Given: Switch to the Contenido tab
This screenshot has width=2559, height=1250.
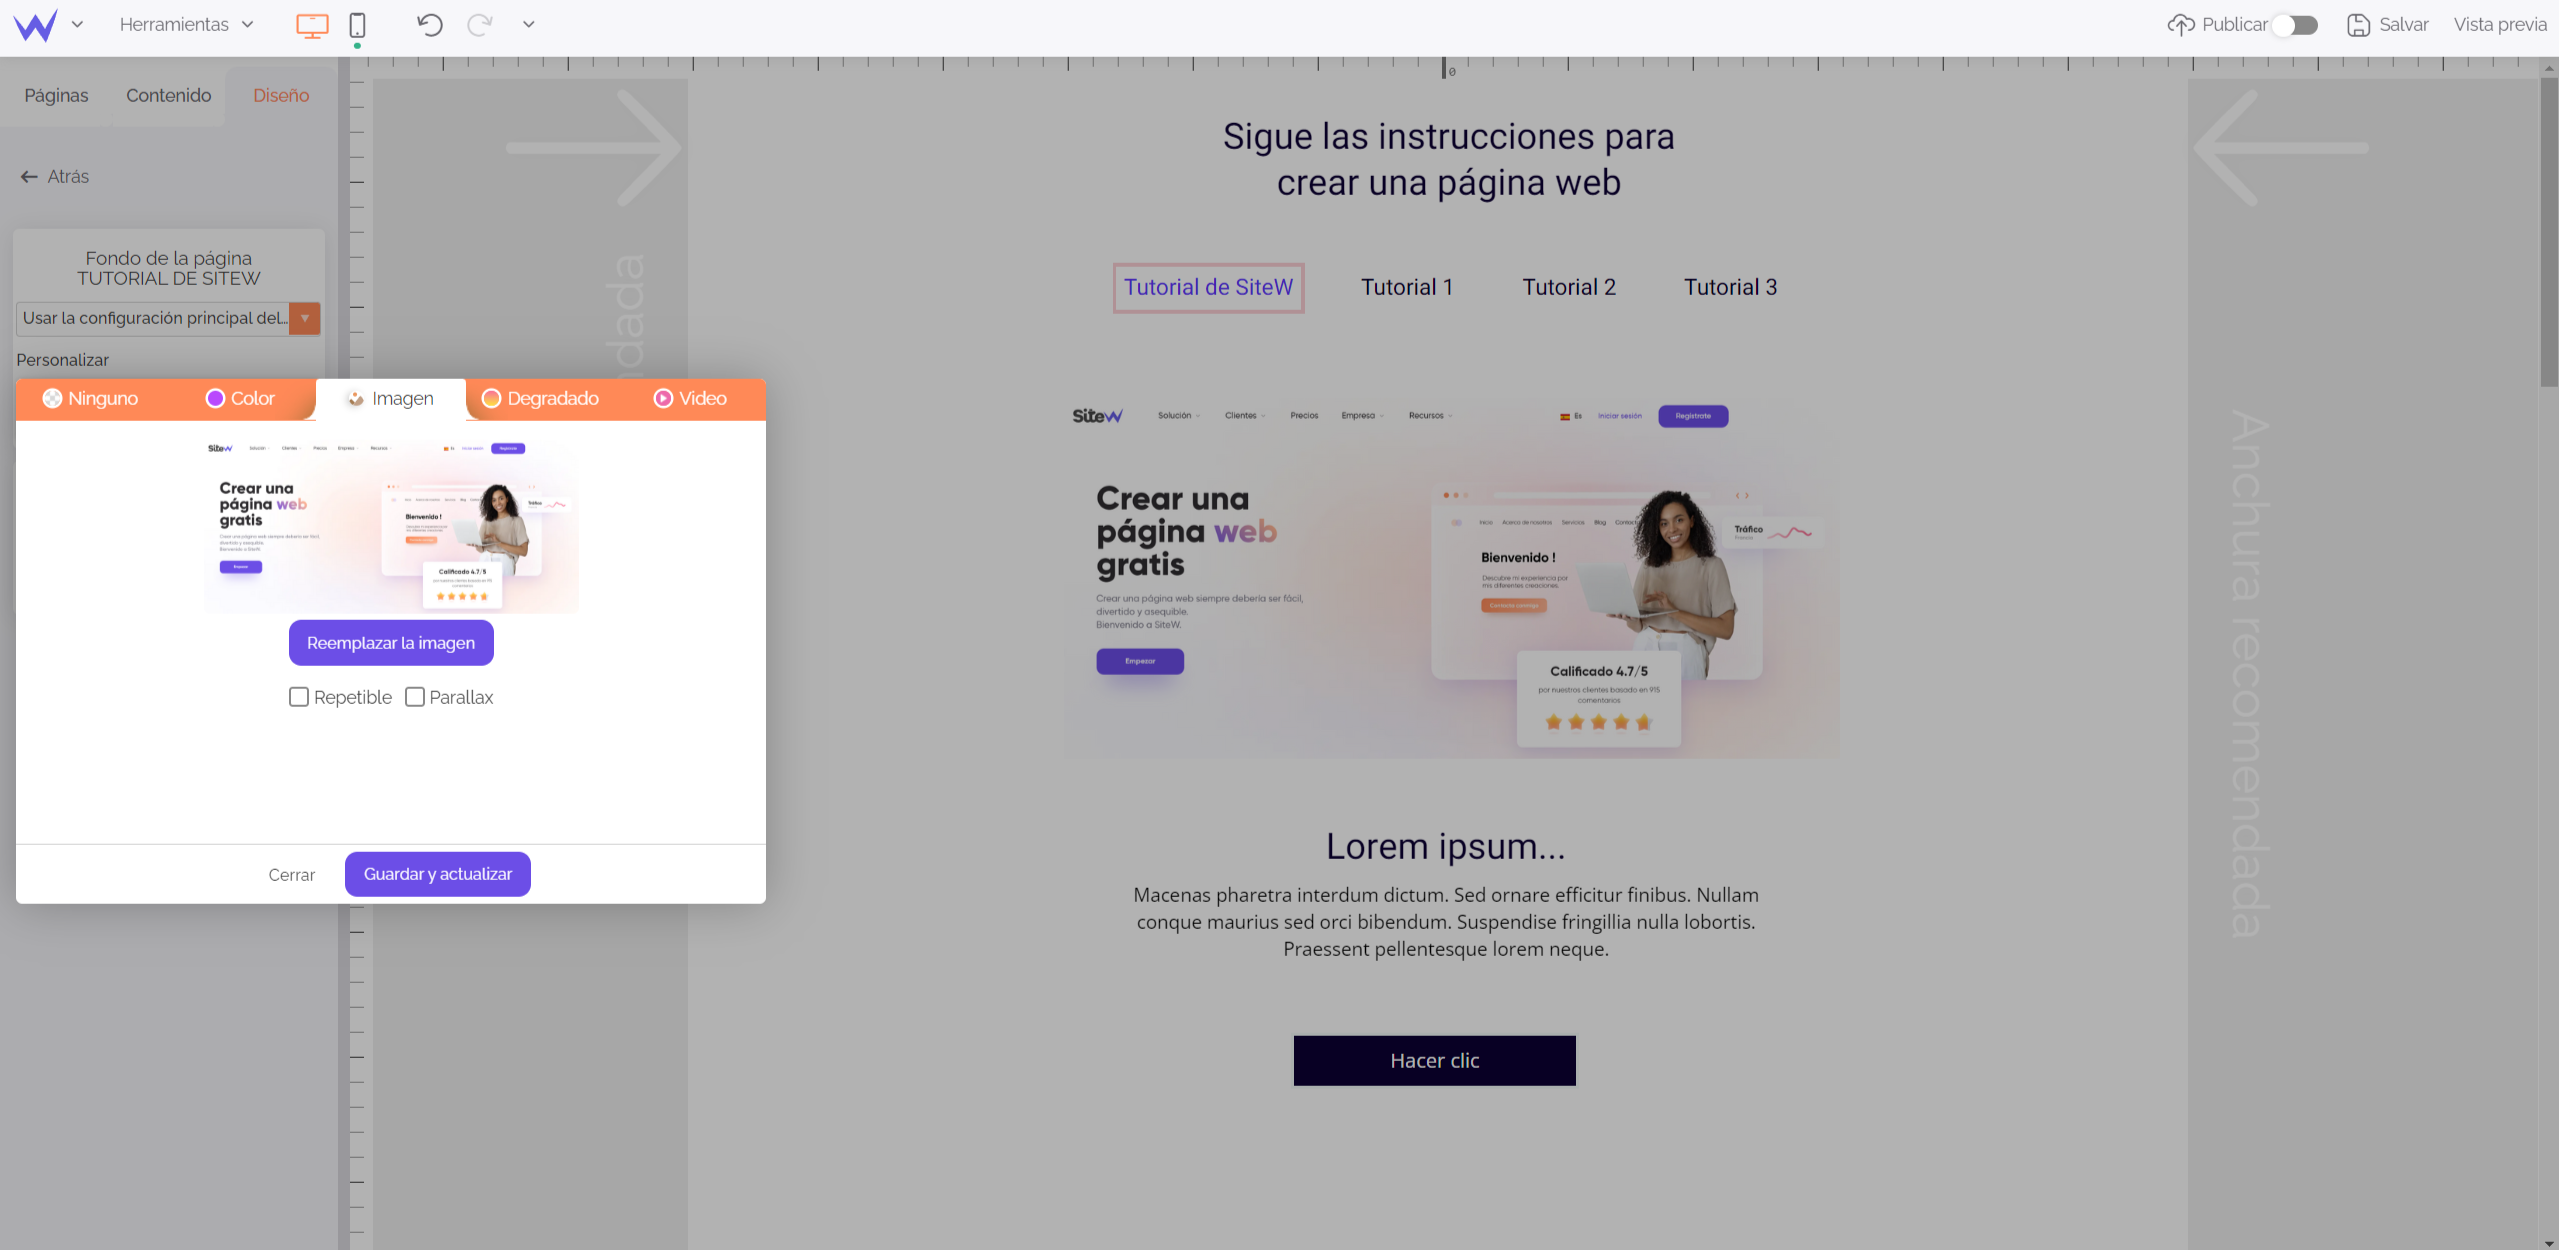Looking at the screenshot, I should 168,95.
